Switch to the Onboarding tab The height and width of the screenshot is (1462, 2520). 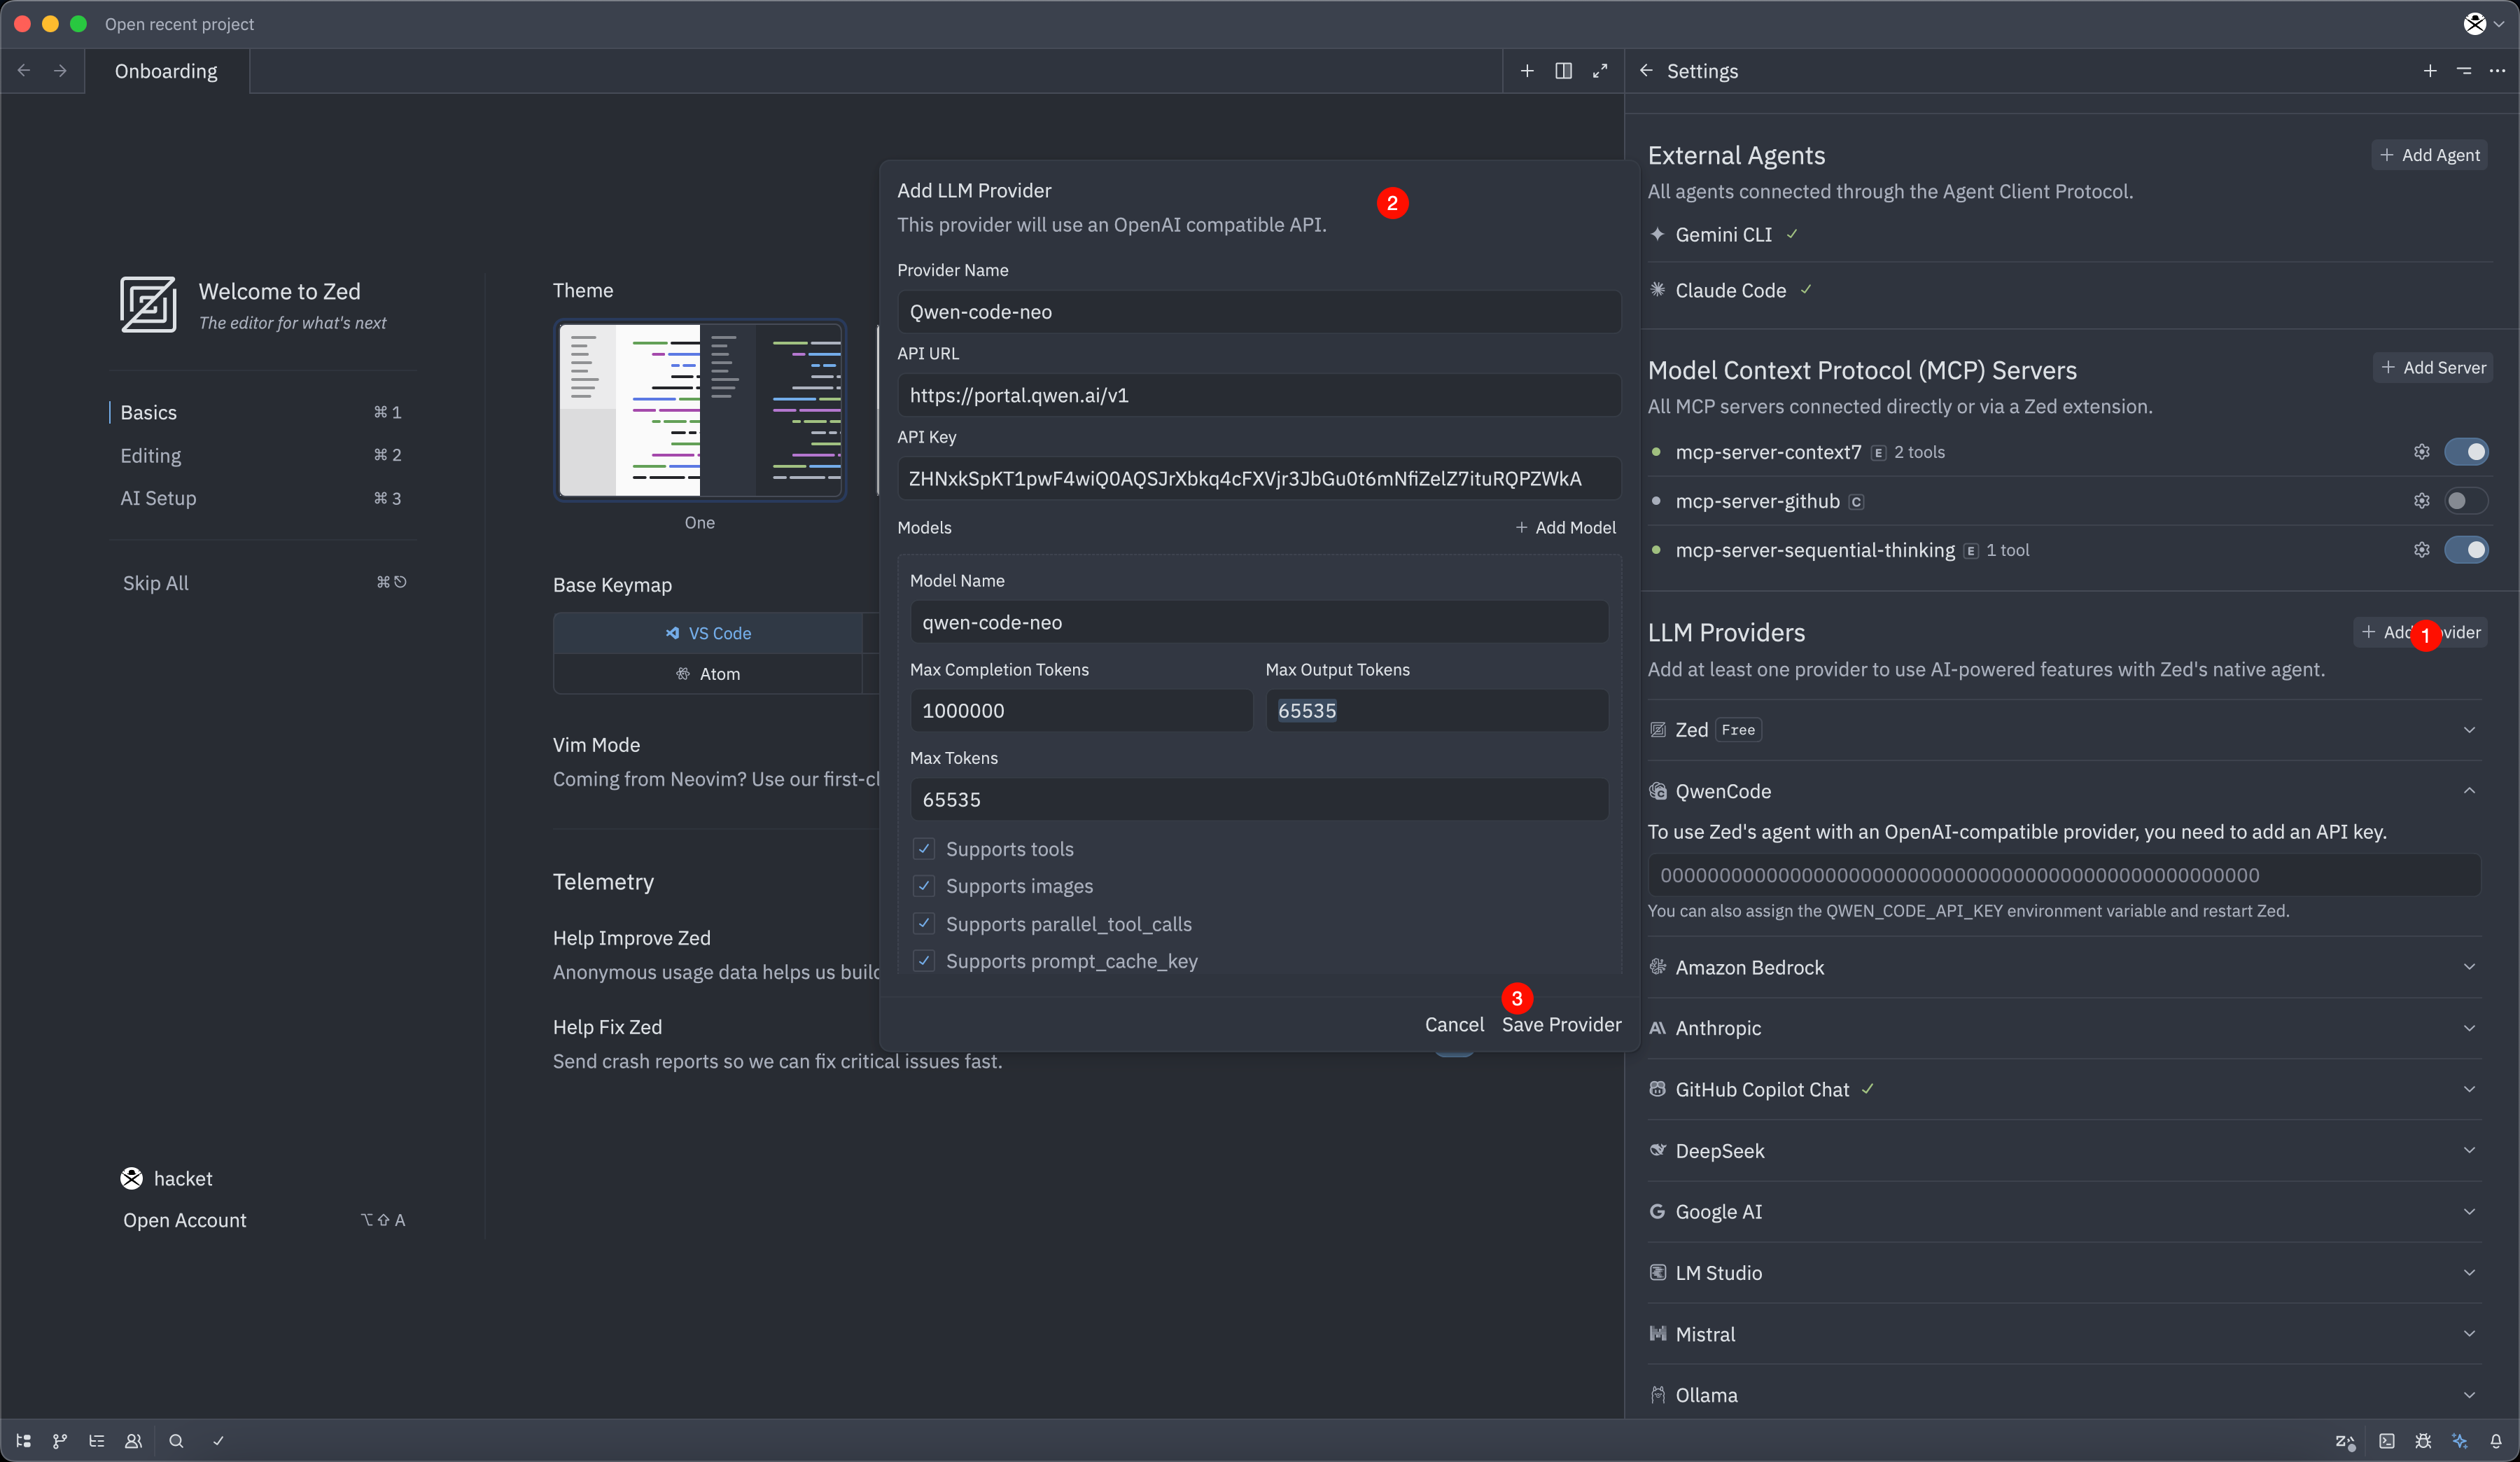166,71
